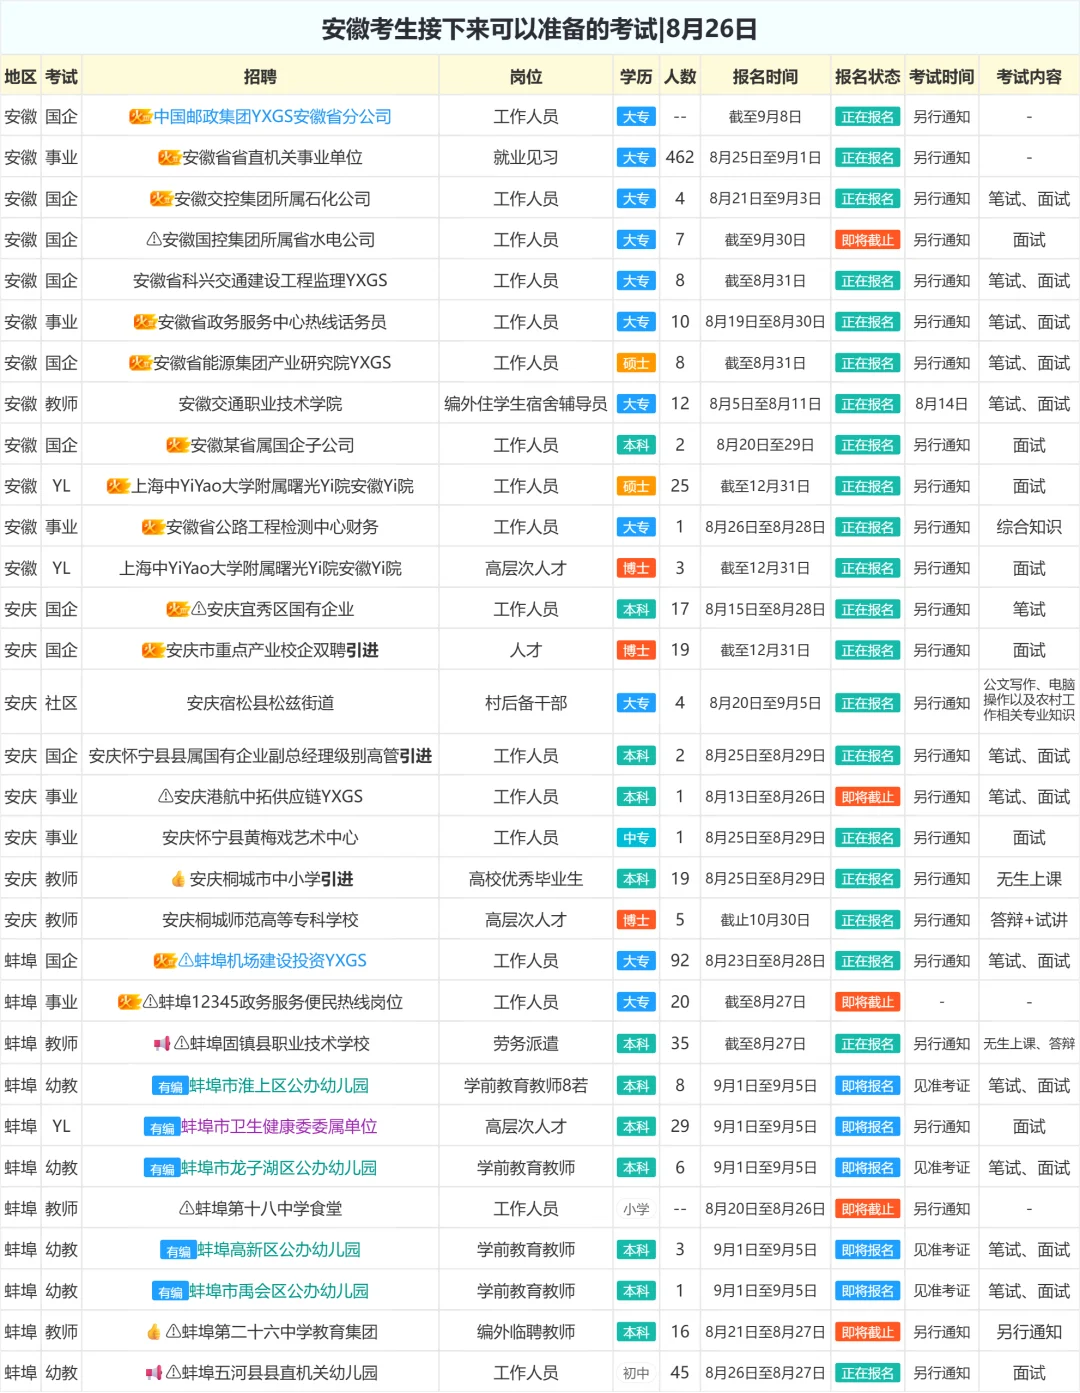Click the fire icon beside 安徽省能源集团产业研究院YXGS
Screen dimensions: 1080x1393
pos(140,363)
